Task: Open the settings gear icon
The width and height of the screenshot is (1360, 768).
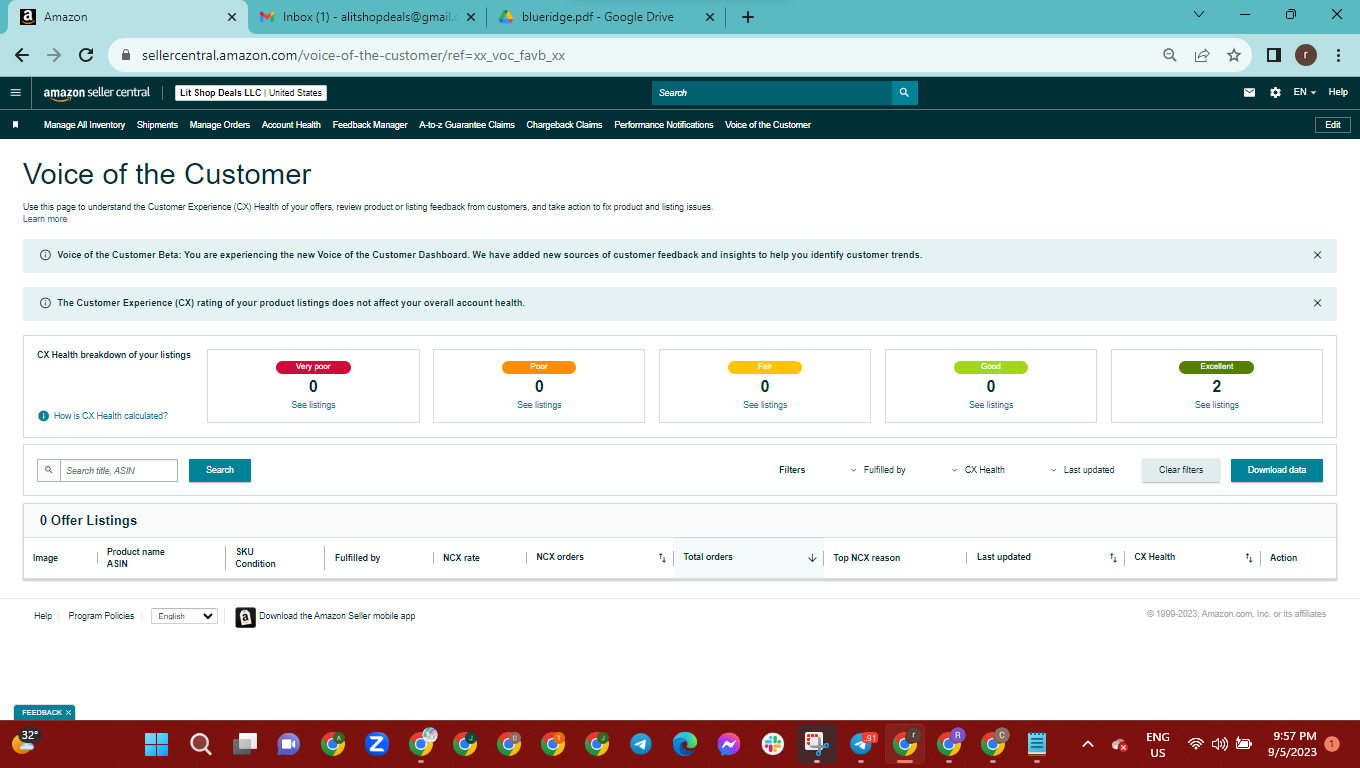Action: (x=1275, y=93)
